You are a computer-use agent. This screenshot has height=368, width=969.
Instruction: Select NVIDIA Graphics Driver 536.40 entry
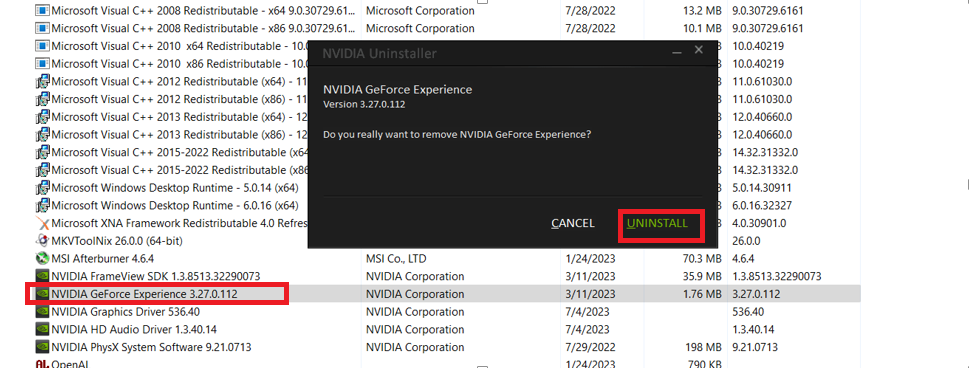pos(125,312)
